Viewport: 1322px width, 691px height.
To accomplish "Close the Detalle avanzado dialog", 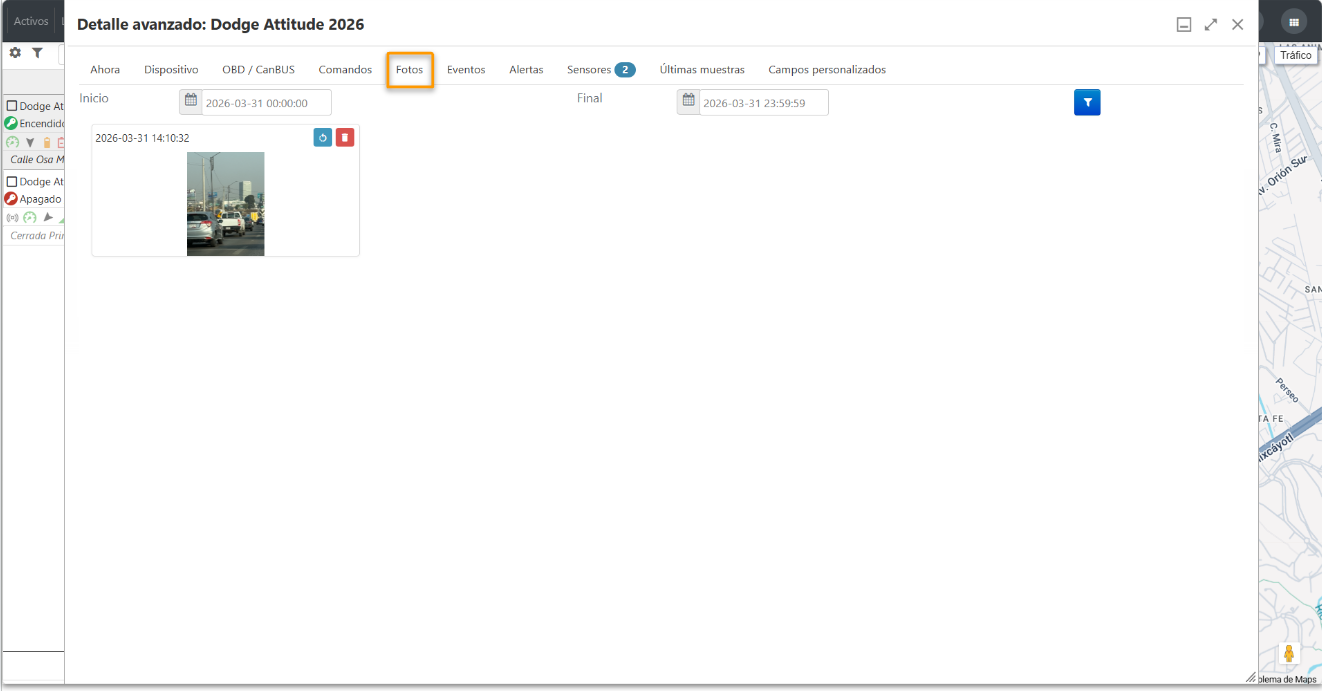I will pyautogui.click(x=1238, y=25).
